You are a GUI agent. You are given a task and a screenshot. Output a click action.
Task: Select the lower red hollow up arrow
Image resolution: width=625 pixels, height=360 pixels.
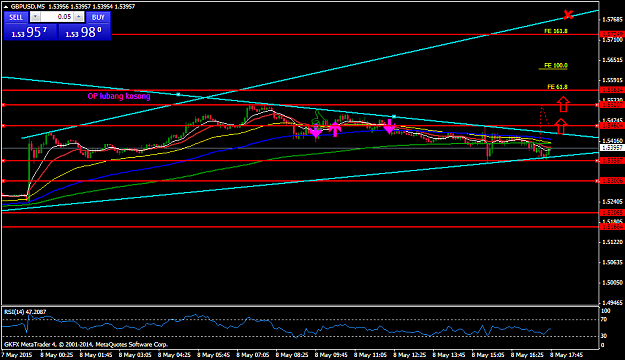(561, 126)
